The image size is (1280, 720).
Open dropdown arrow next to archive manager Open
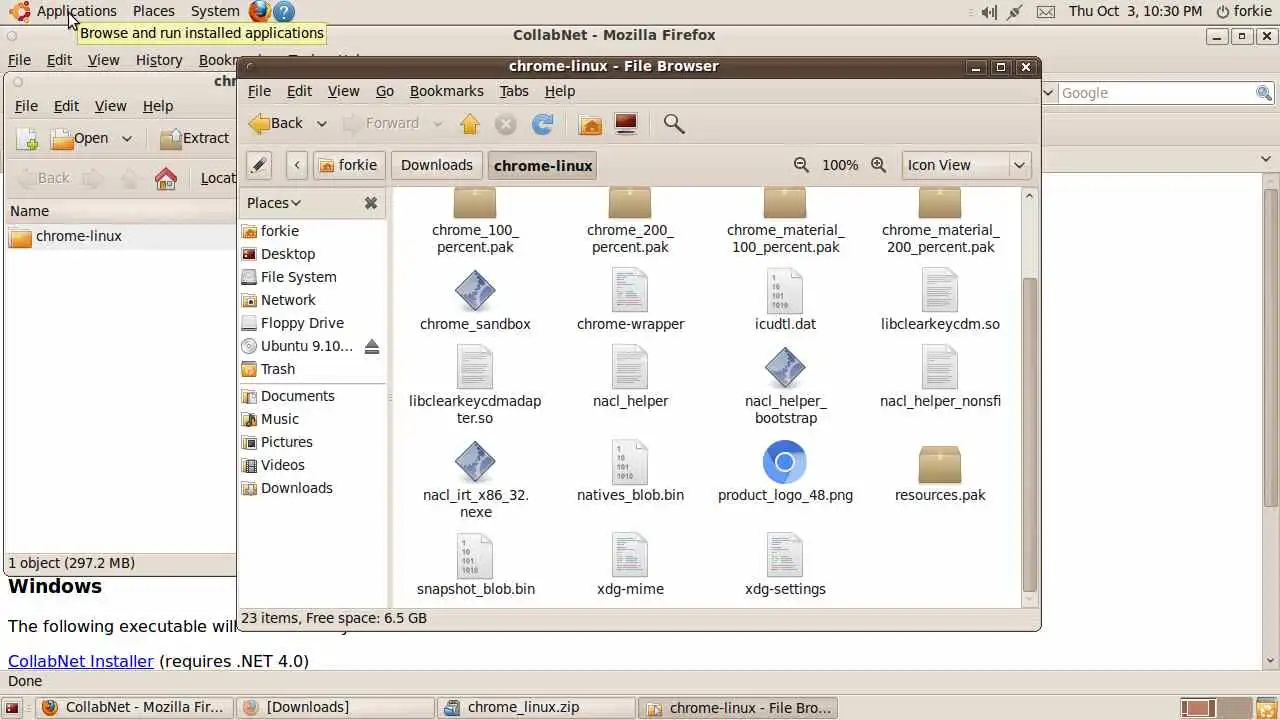coord(127,139)
